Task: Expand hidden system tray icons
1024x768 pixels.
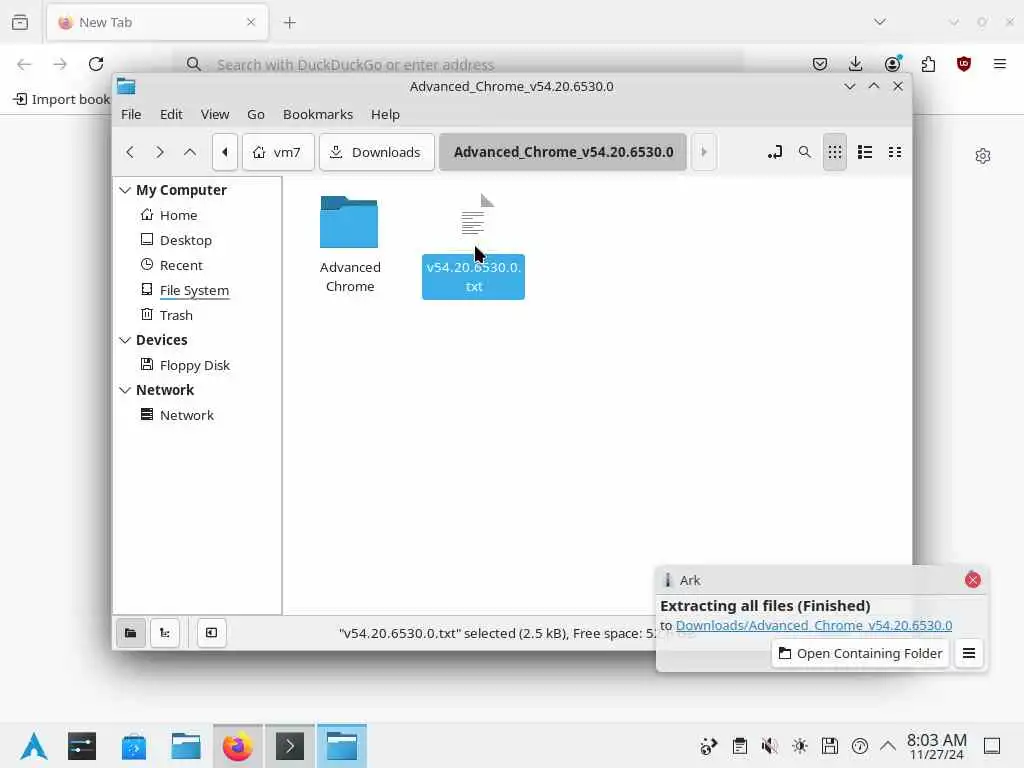Action: click(x=888, y=746)
